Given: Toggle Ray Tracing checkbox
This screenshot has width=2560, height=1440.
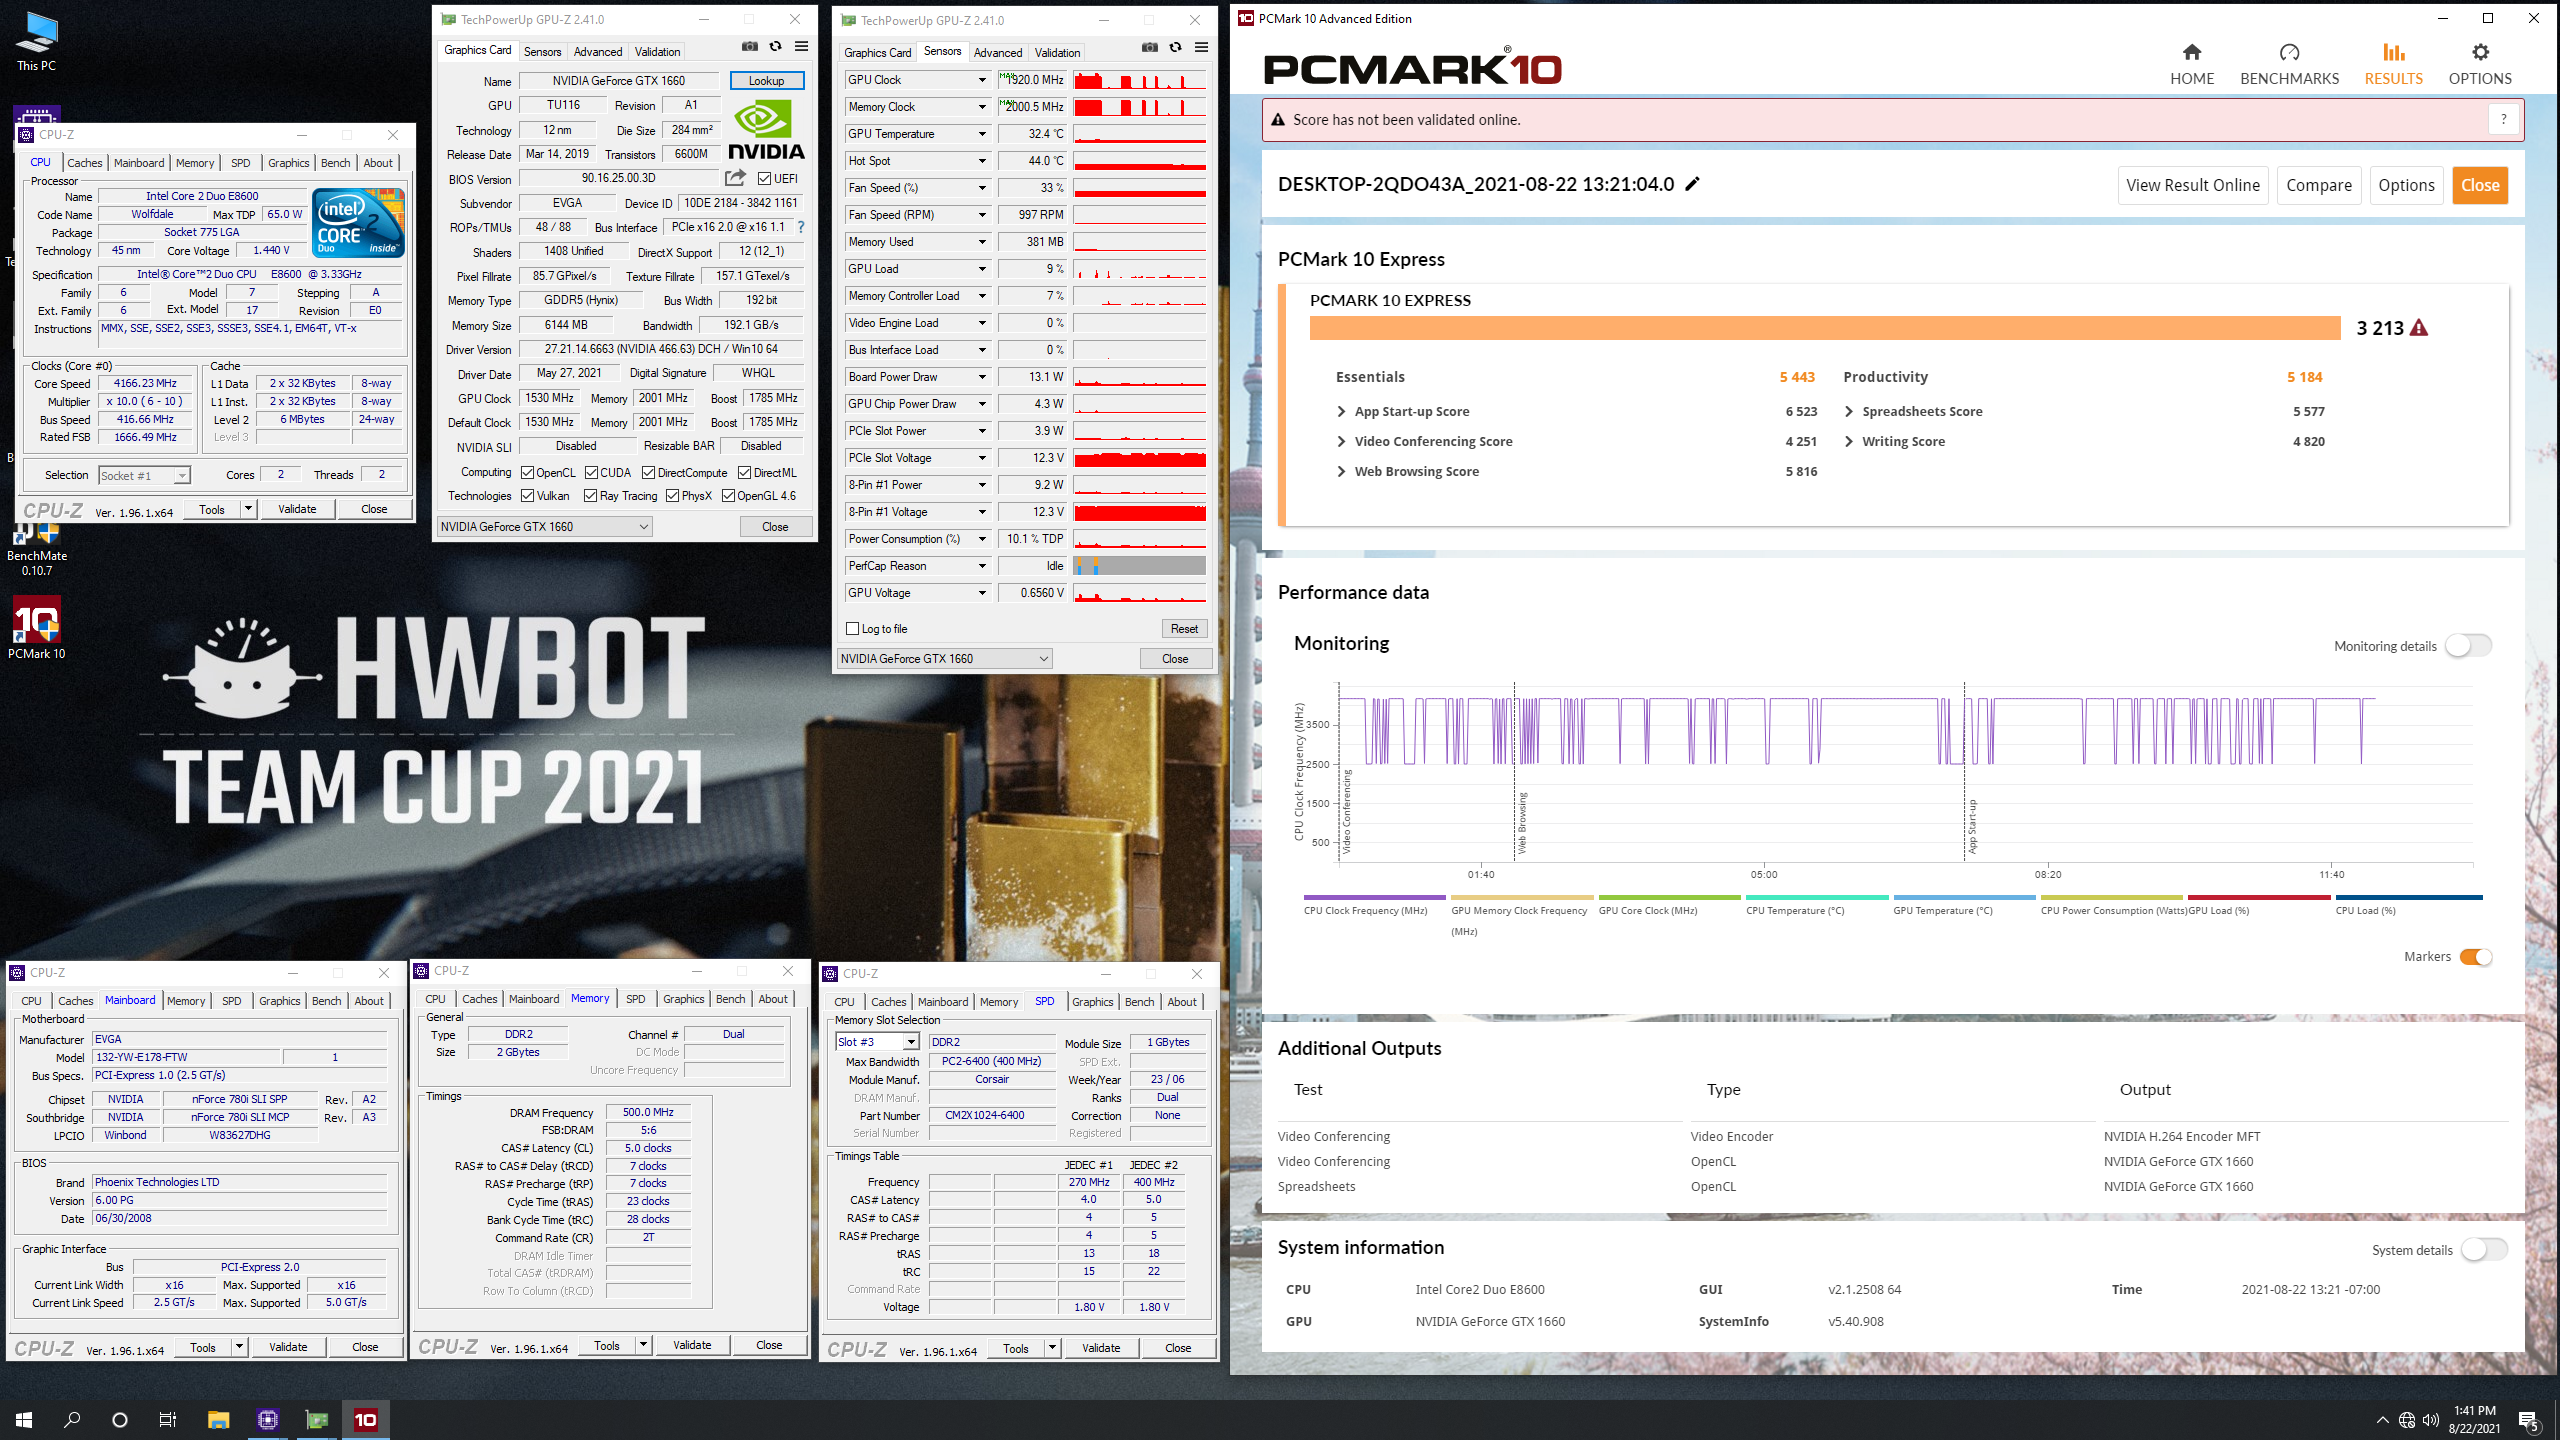Looking at the screenshot, I should [x=591, y=496].
